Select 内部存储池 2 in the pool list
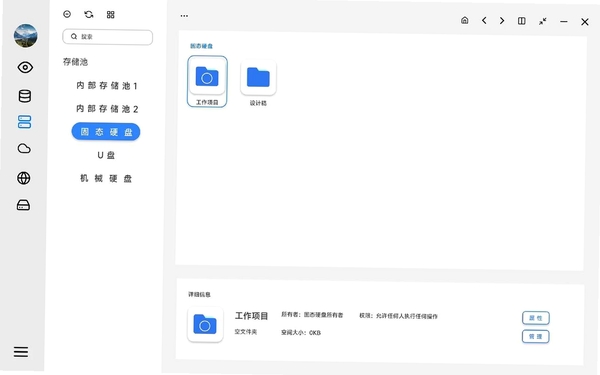This screenshot has height=375, width=600. tap(107, 109)
